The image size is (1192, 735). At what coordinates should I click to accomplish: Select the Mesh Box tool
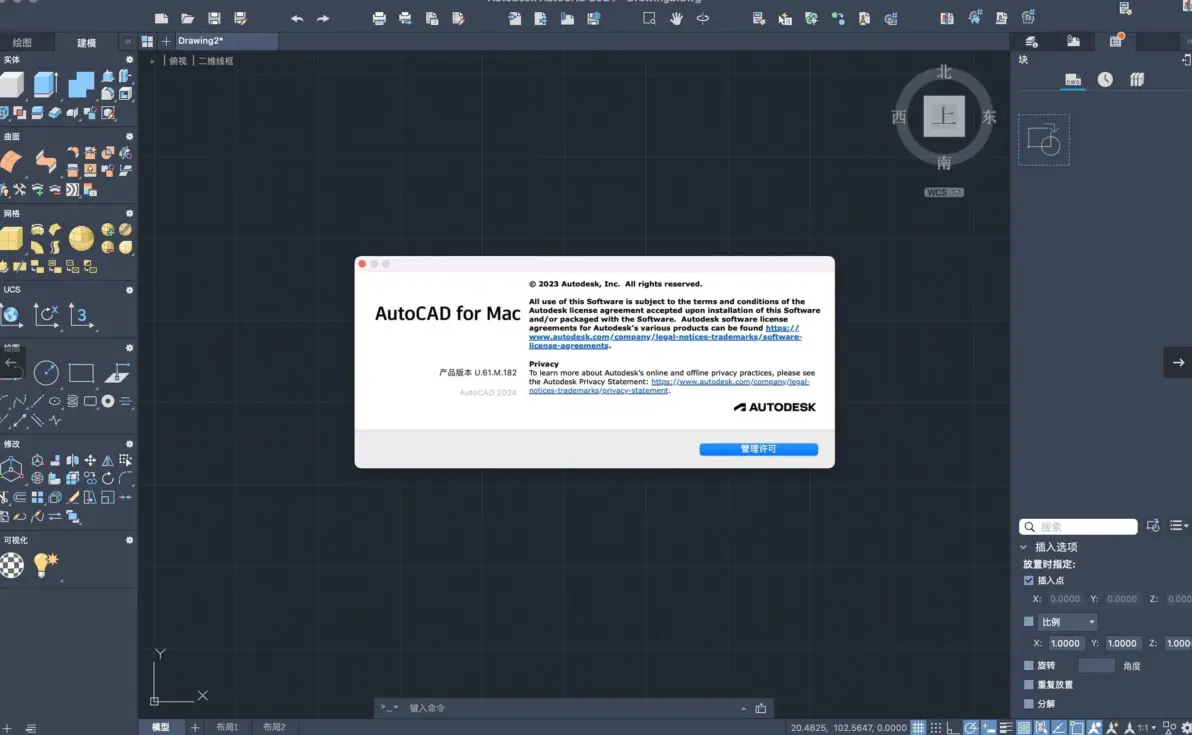11,238
